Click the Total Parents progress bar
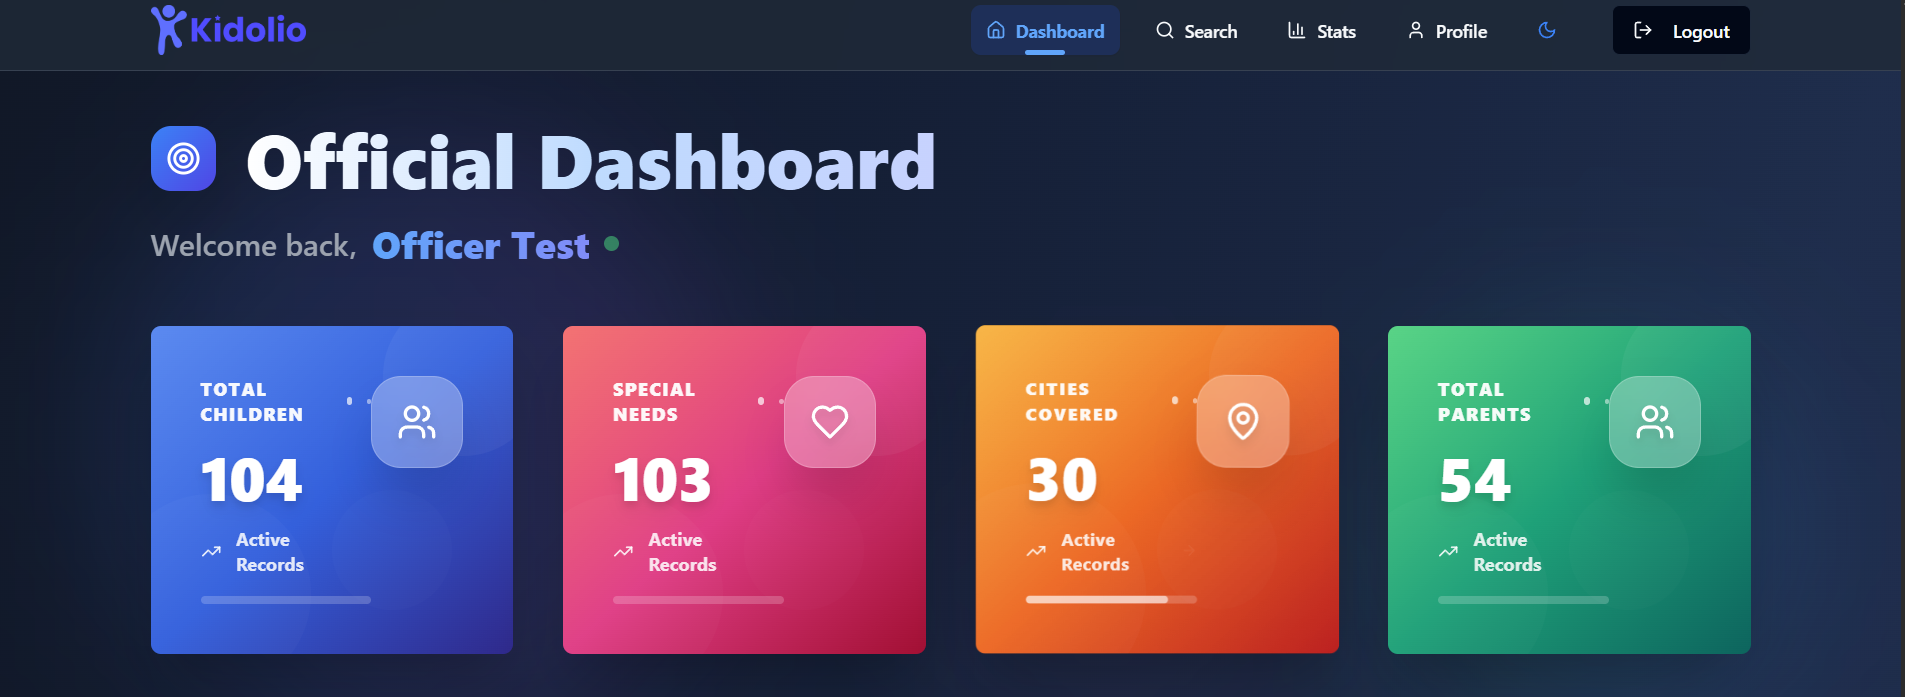 (x=1523, y=600)
